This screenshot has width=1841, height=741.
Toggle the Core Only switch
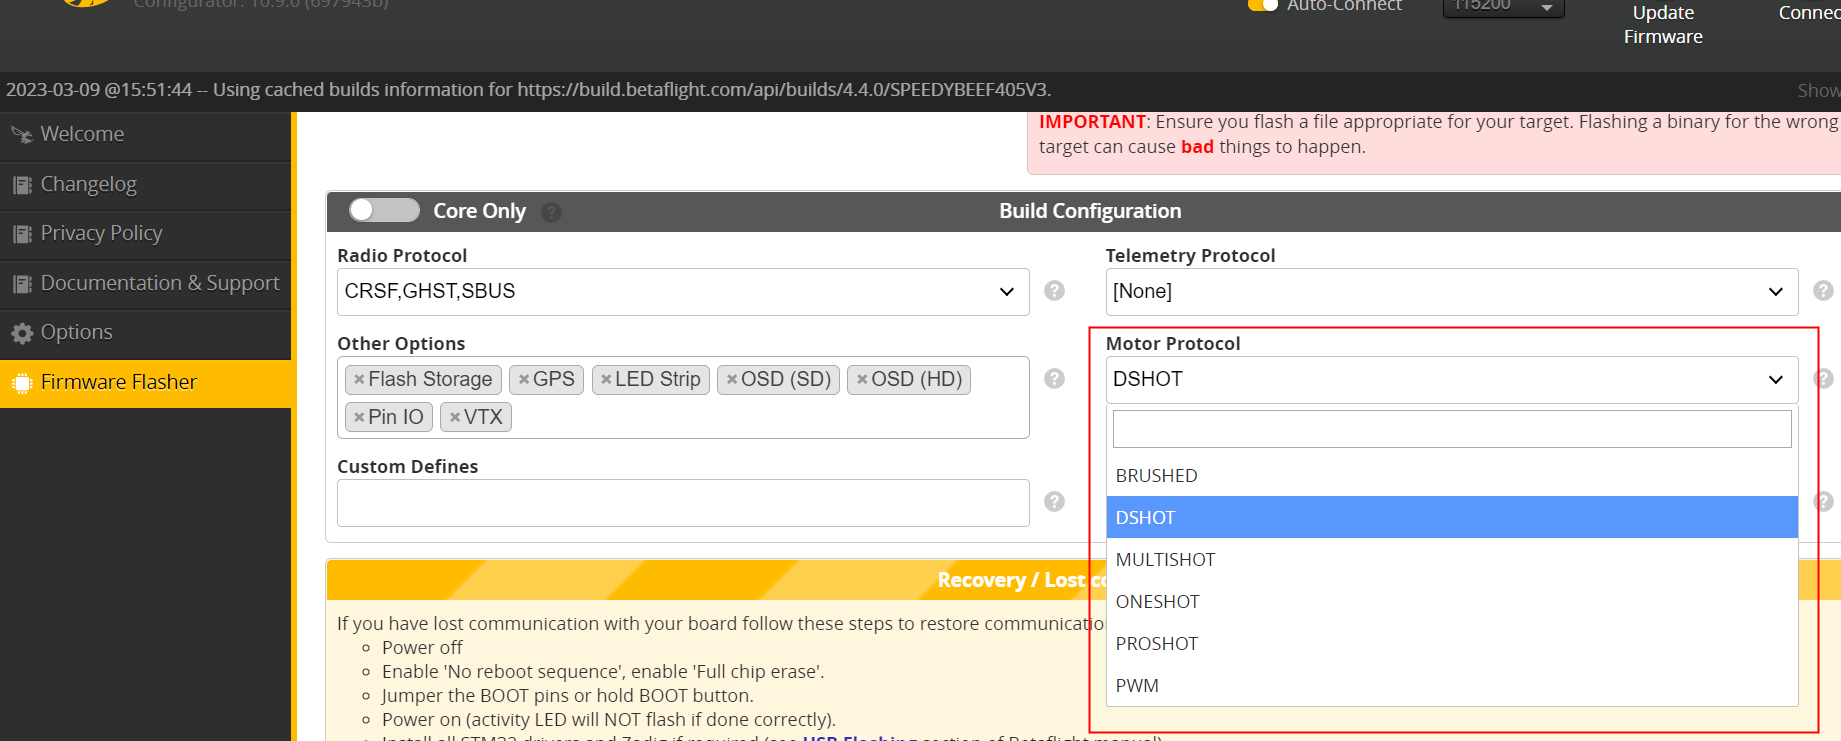point(384,210)
